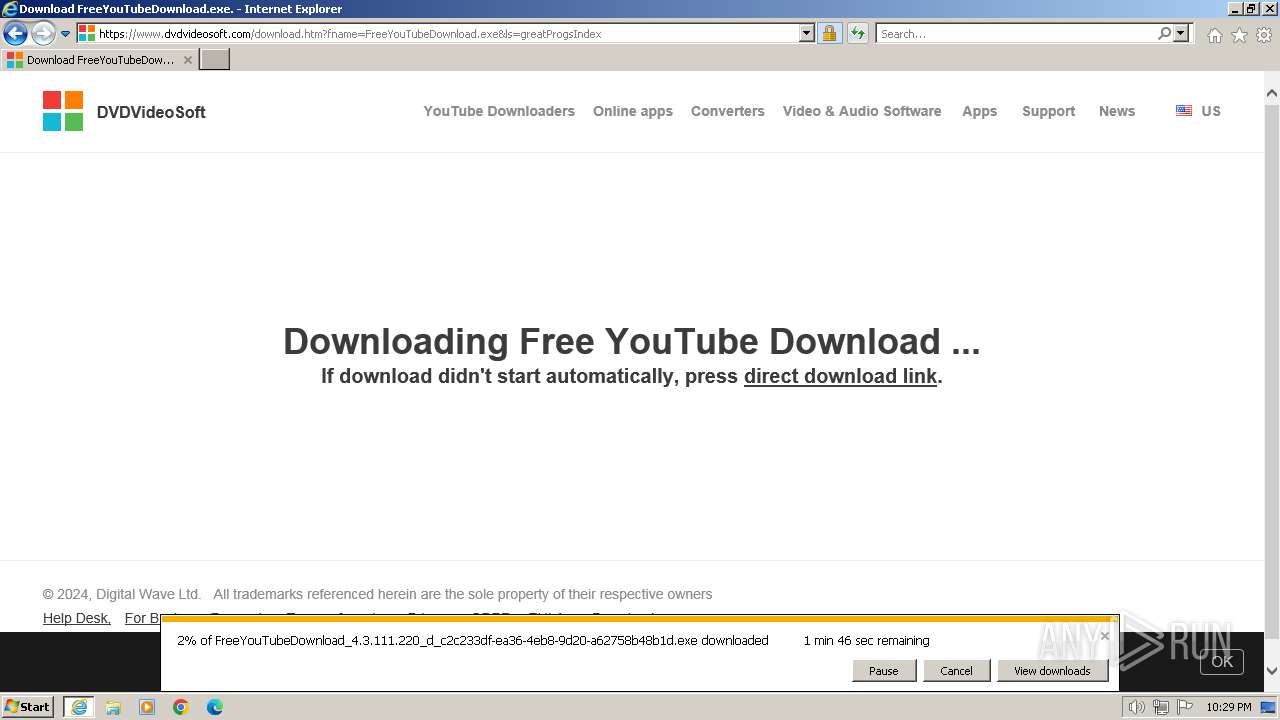Click the 1 min 46 sec remaining text
This screenshot has width=1280, height=720.
[867, 641]
